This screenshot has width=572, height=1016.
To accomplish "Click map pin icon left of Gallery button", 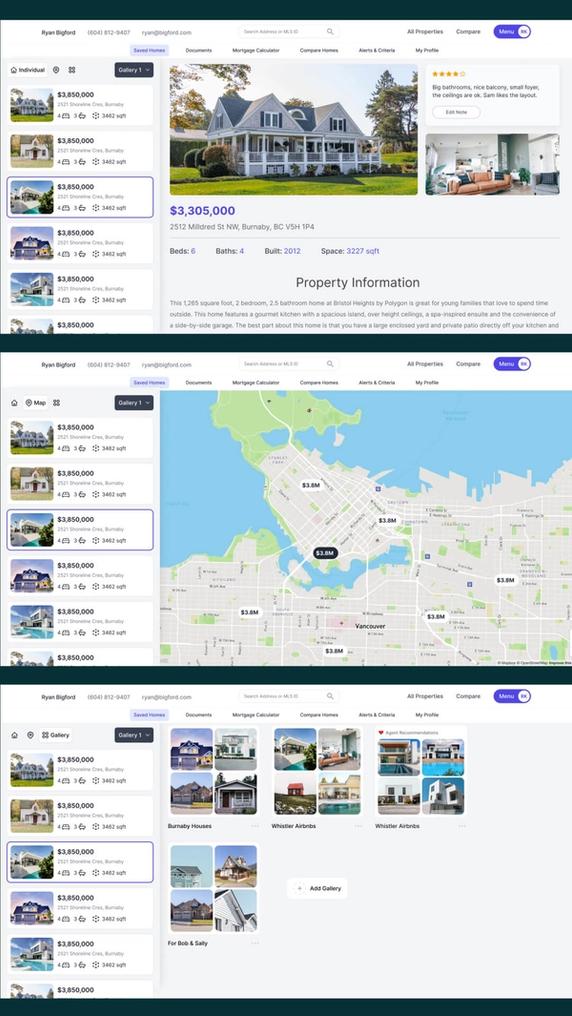I will (x=30, y=735).
